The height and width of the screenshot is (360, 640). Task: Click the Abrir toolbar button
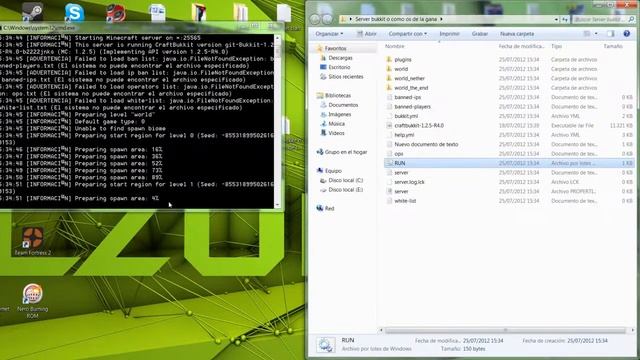click(x=367, y=33)
